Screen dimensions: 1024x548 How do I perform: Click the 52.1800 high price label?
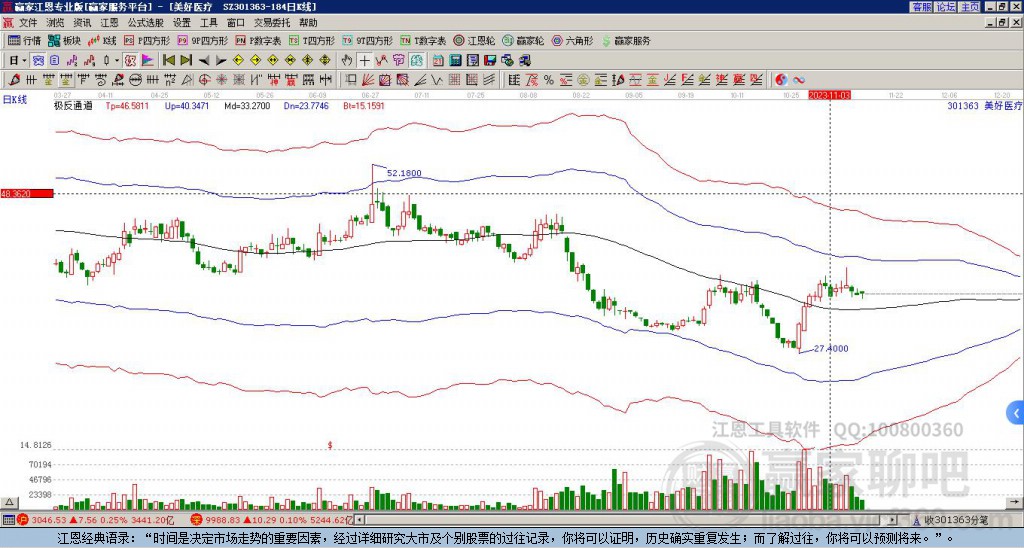pos(404,173)
